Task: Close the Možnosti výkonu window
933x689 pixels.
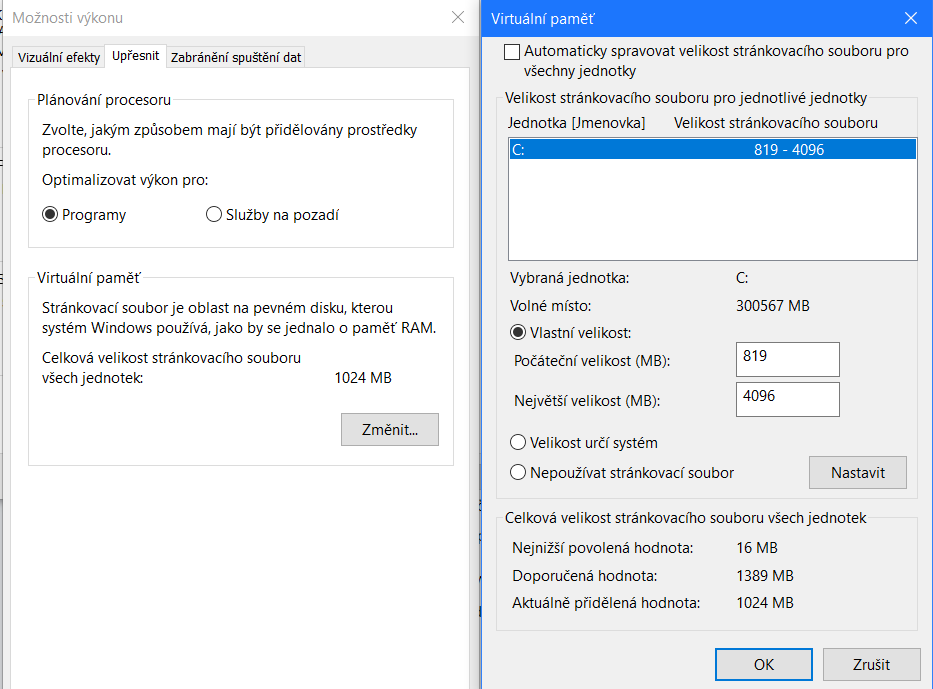Action: (458, 18)
